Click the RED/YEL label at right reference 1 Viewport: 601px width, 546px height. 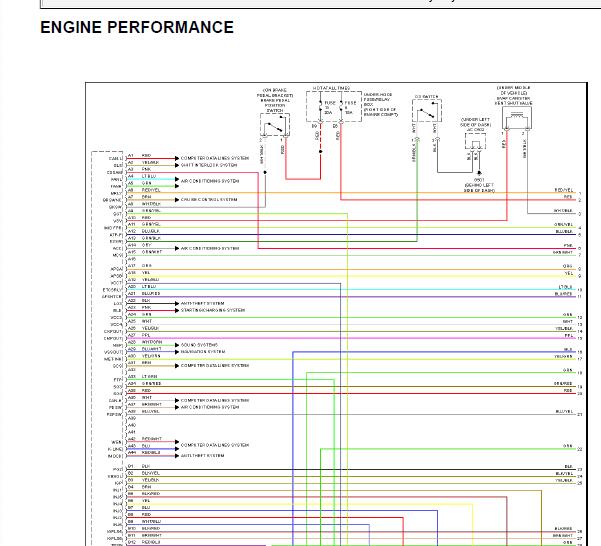click(x=563, y=190)
